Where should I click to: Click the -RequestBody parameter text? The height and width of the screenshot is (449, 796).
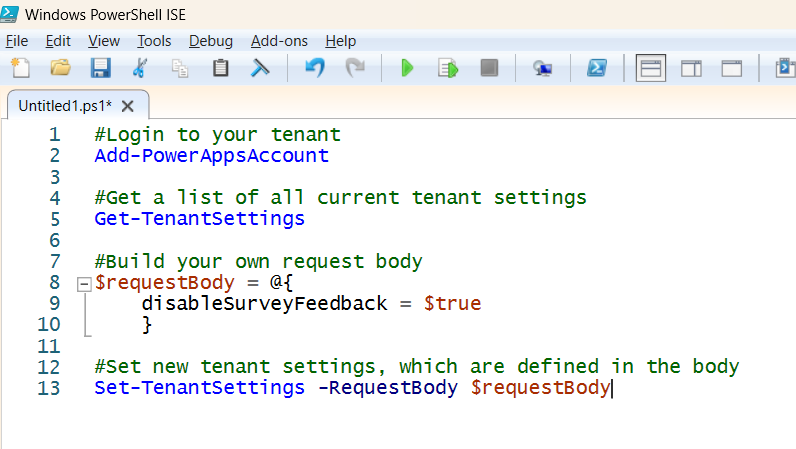[388, 388]
